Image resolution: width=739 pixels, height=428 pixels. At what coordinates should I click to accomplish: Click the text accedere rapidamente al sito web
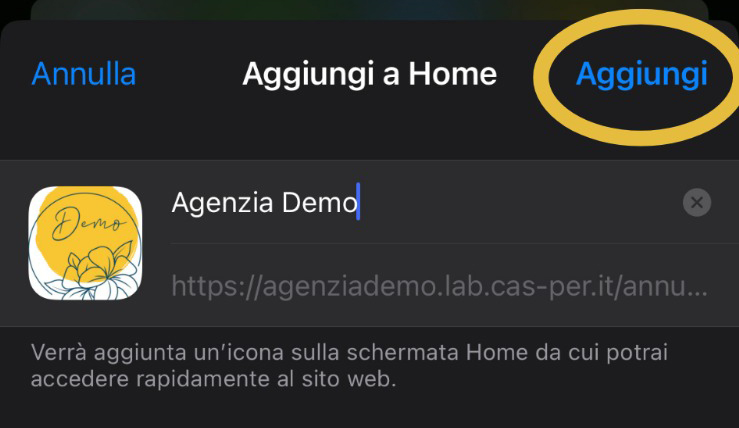tap(213, 379)
